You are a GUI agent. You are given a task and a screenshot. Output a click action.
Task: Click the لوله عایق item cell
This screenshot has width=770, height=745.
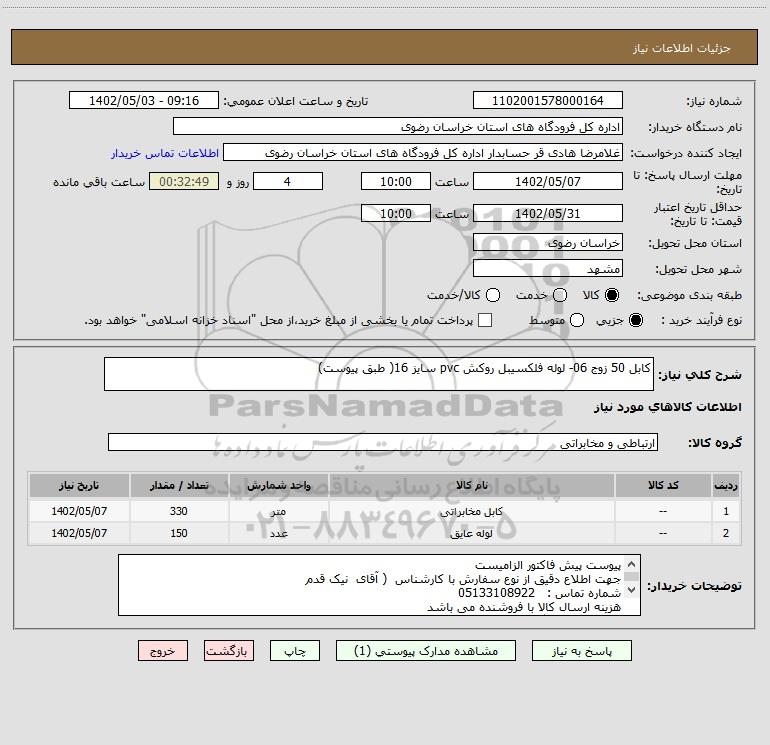click(x=471, y=533)
